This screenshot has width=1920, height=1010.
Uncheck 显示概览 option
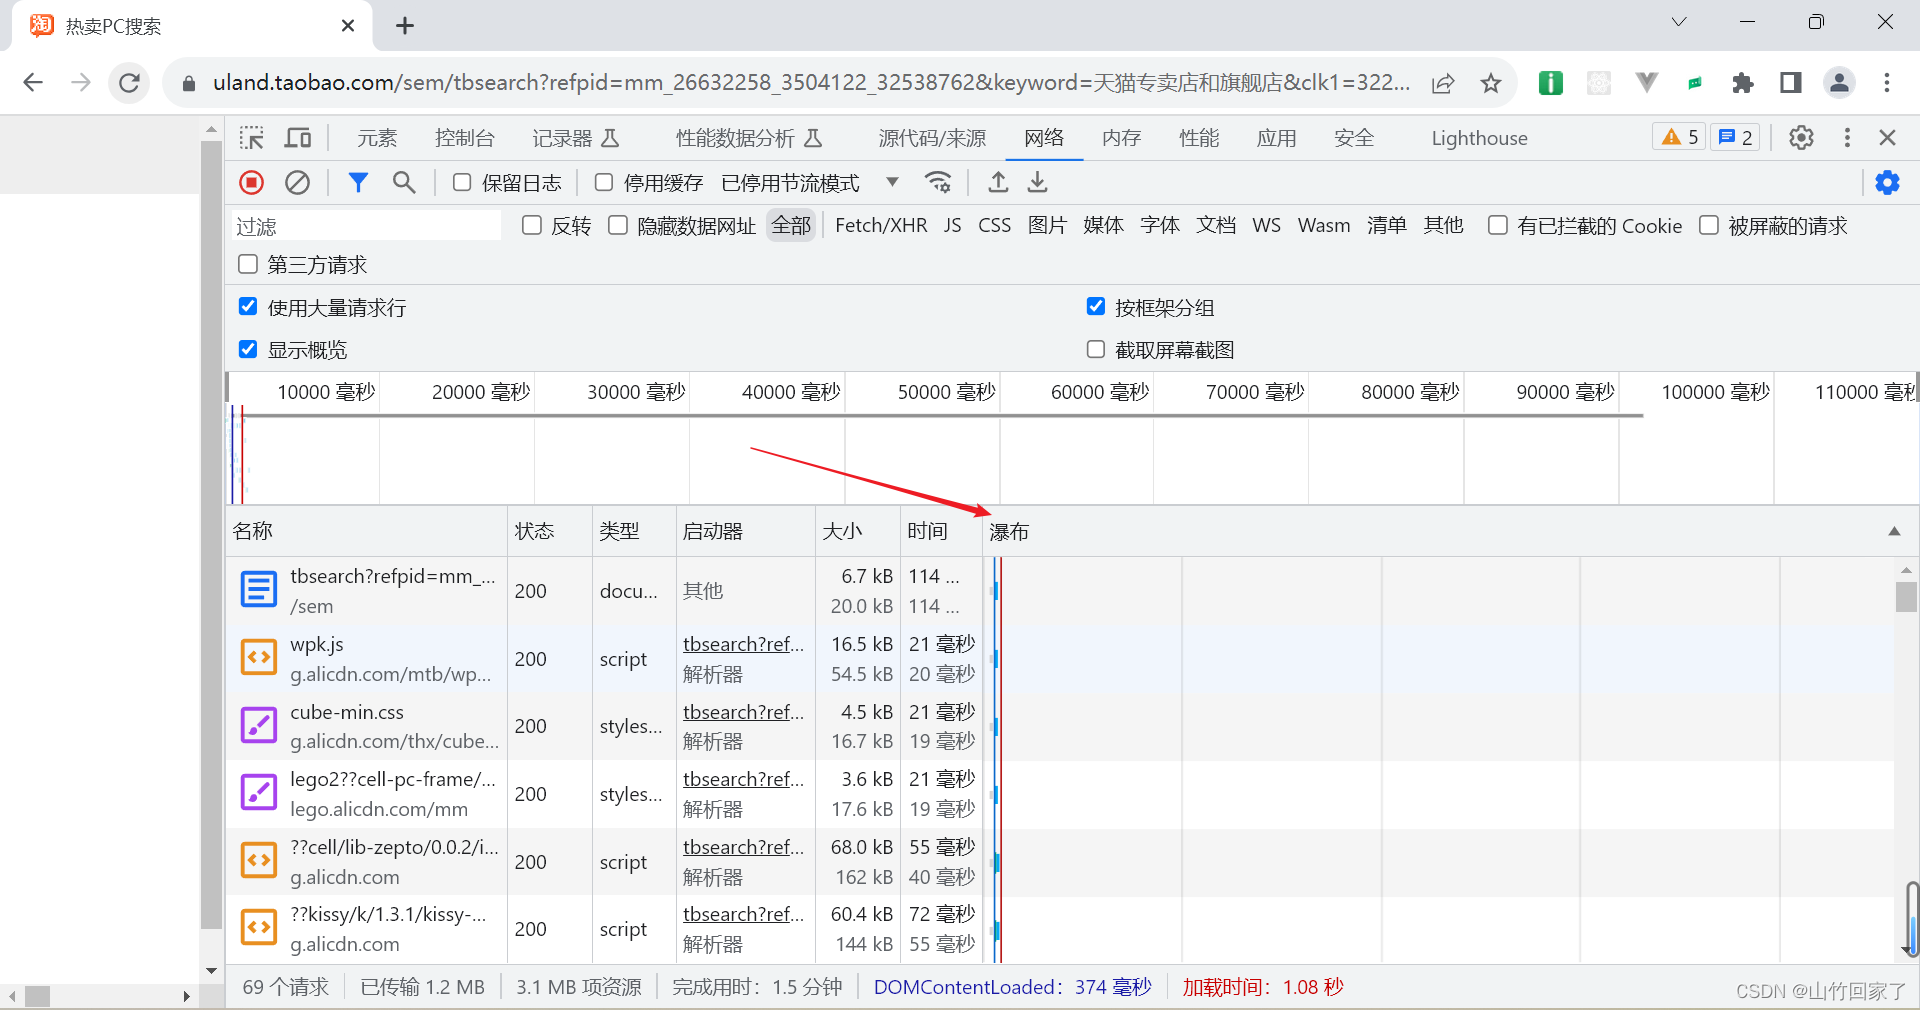[248, 349]
